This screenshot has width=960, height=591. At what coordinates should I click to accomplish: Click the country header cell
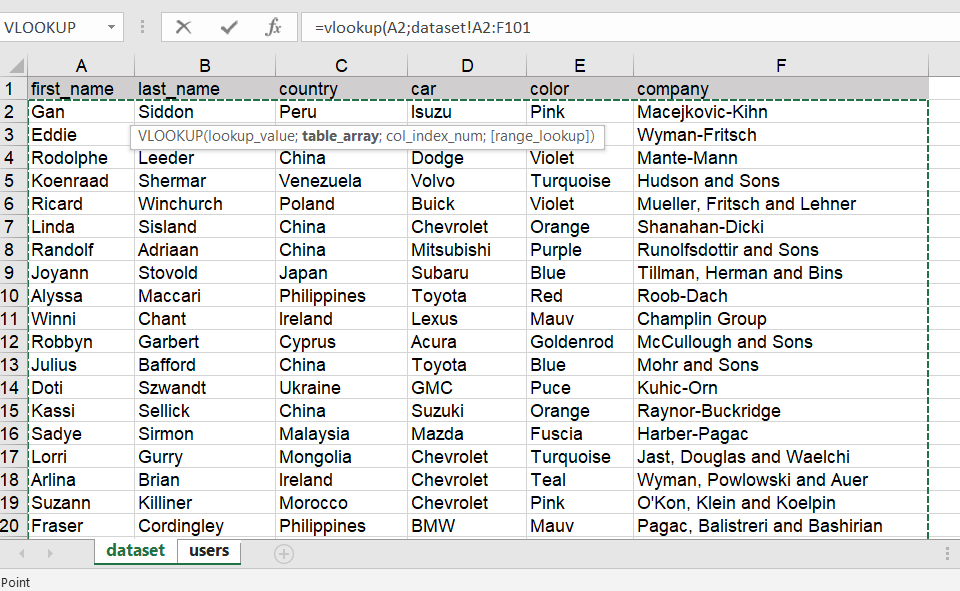[x=341, y=89]
